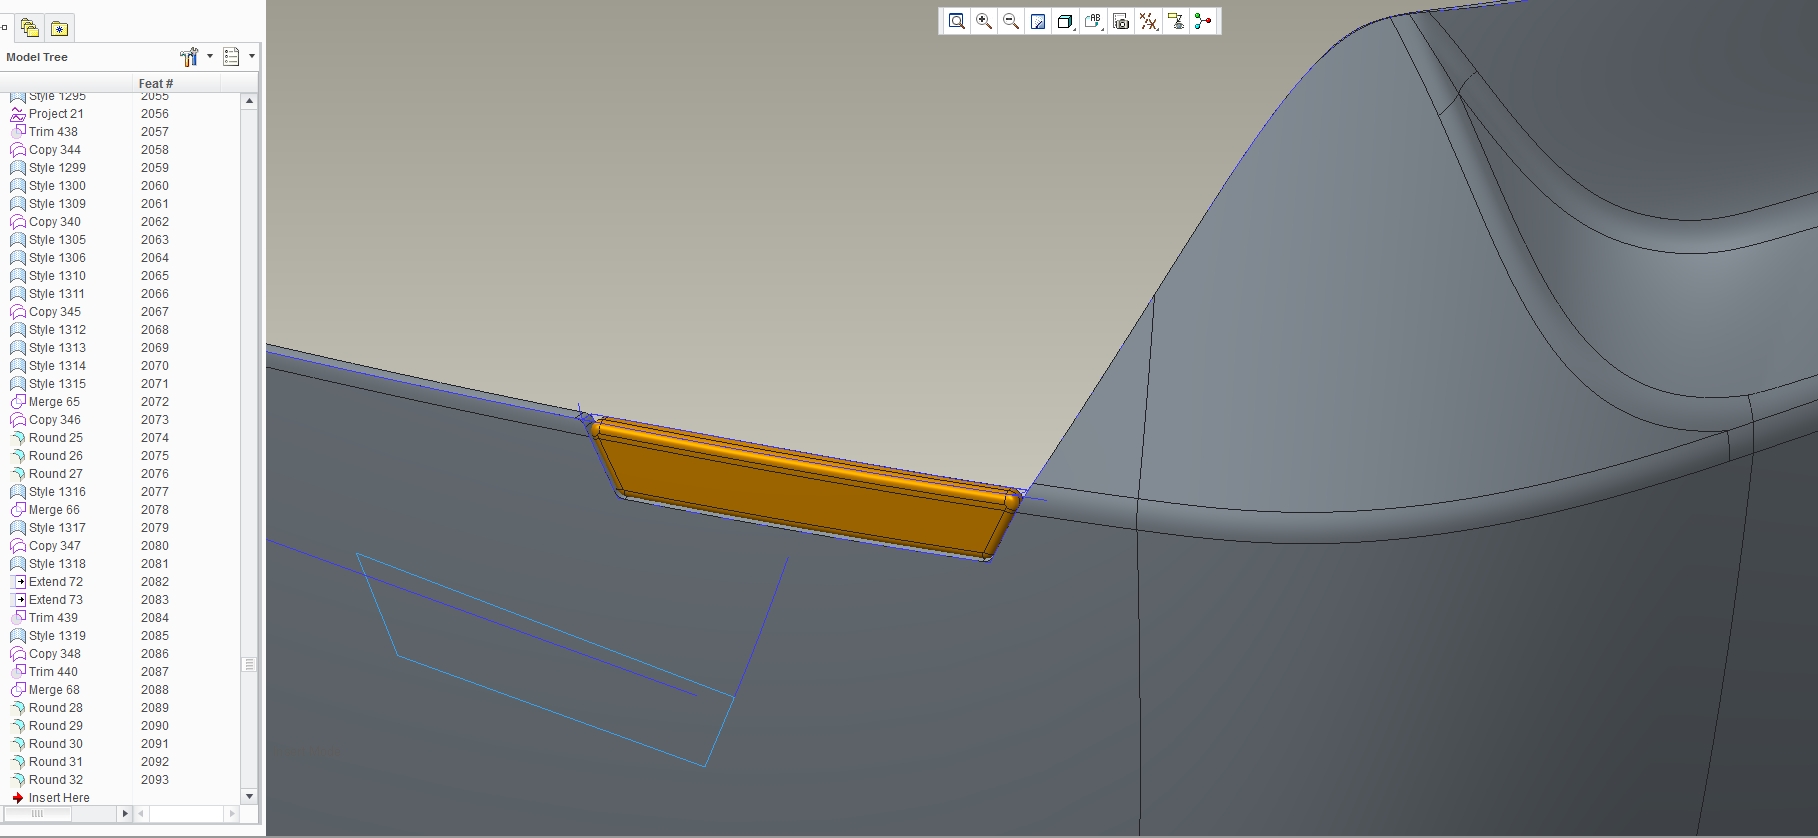Select Round 28 in the tree
Image resolution: width=1818 pixels, height=838 pixels.
(x=56, y=708)
